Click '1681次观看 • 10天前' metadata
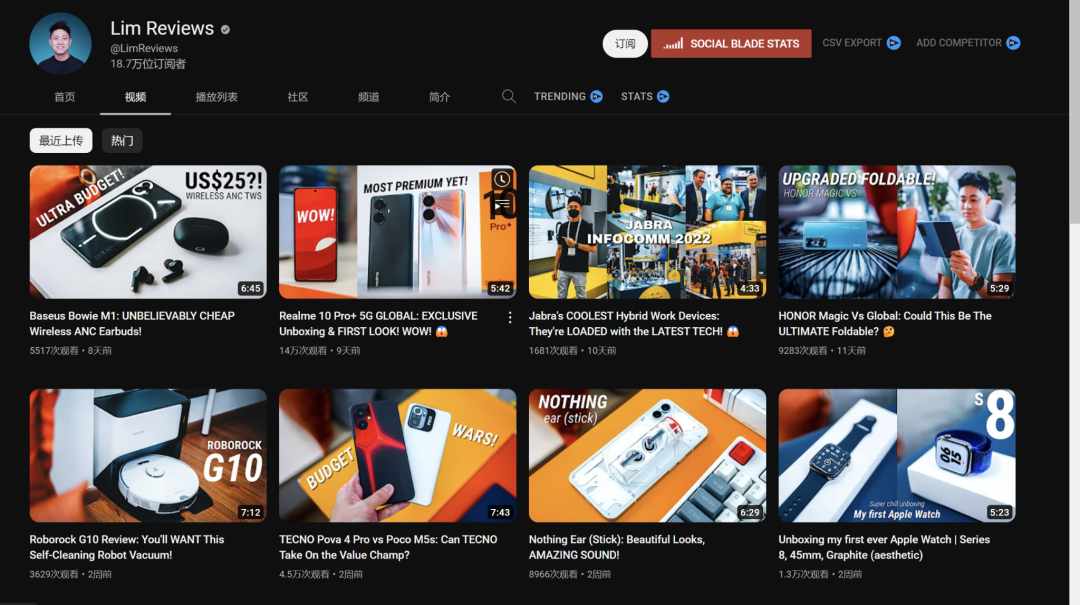 (572, 351)
